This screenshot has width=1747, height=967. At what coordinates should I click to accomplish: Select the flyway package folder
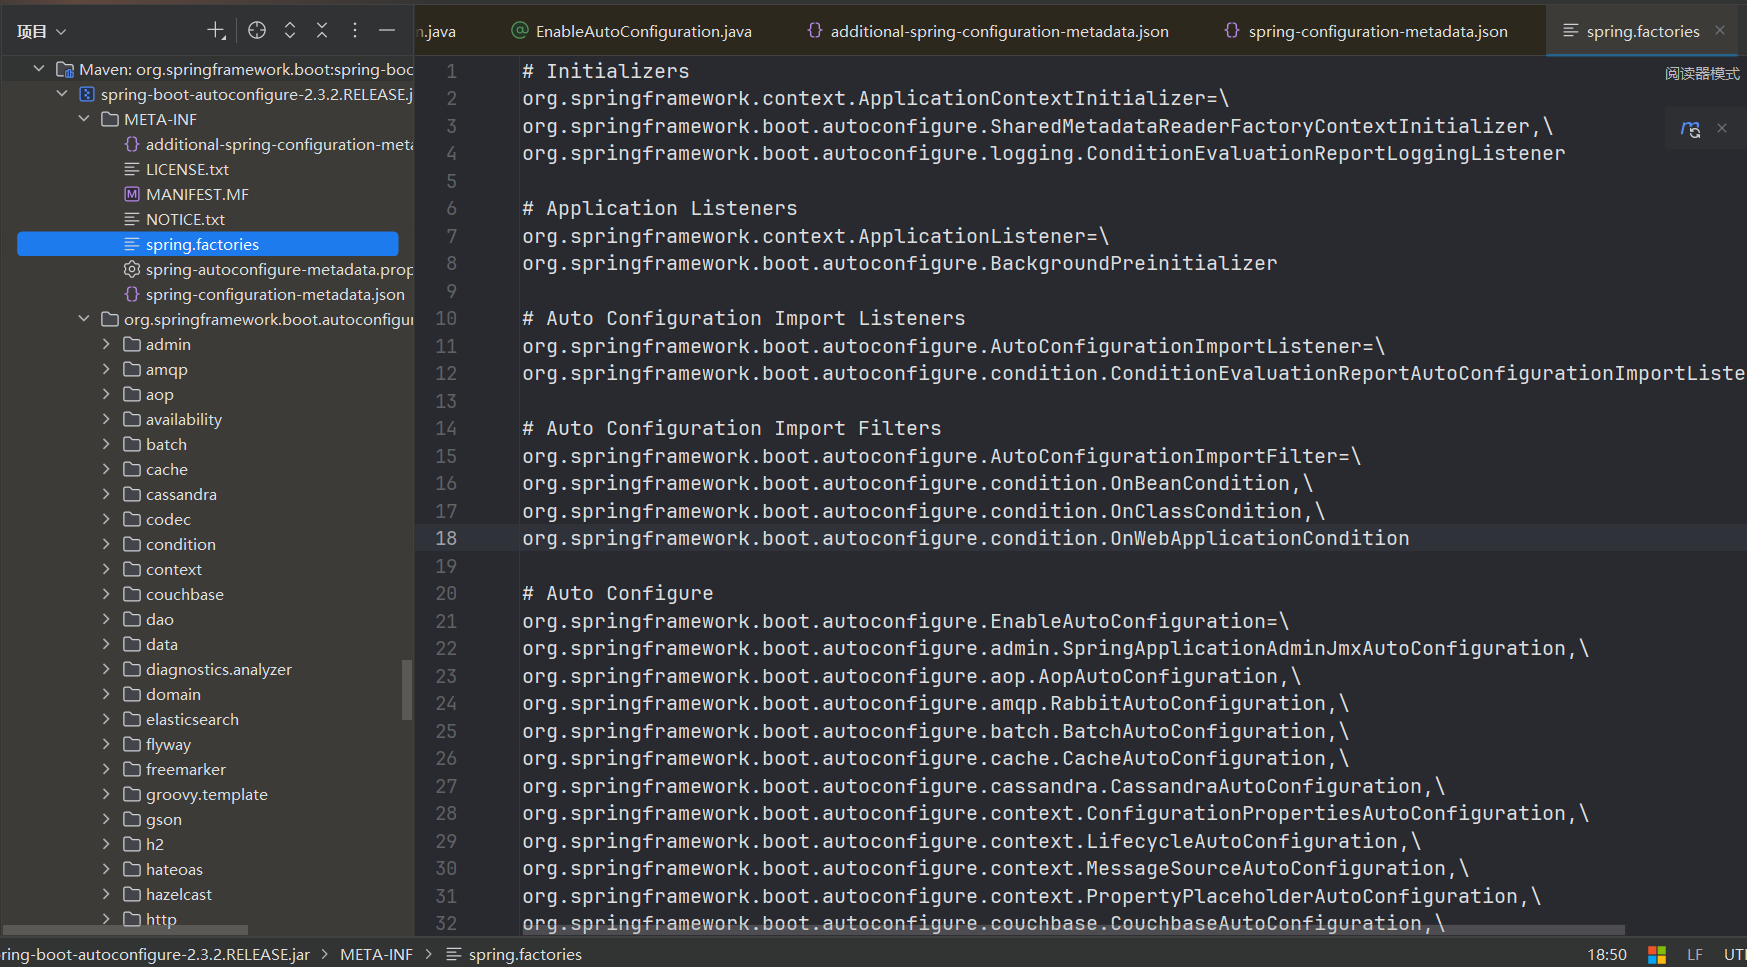tap(157, 744)
